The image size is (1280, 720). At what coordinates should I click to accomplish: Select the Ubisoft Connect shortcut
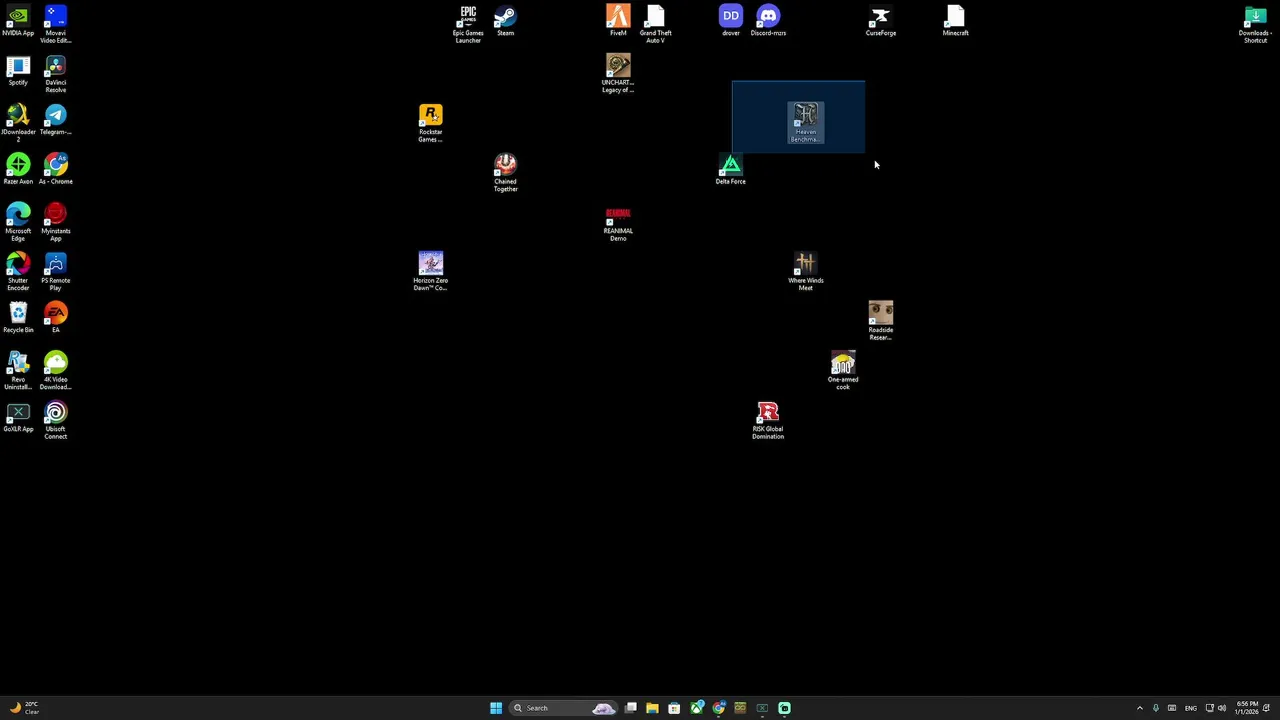tap(56, 421)
